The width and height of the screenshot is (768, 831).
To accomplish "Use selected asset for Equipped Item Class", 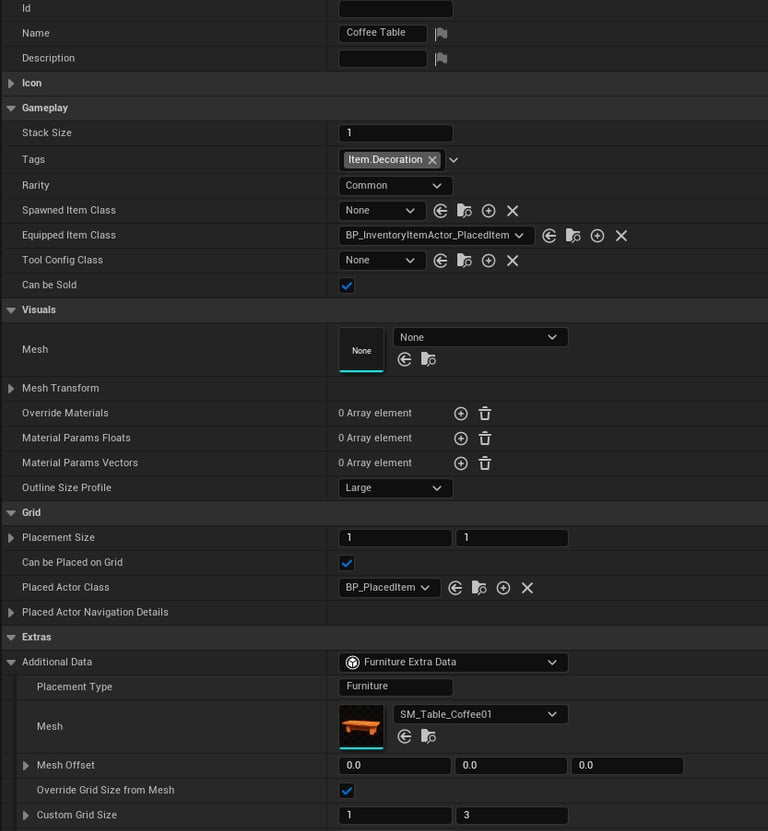I will click(549, 236).
